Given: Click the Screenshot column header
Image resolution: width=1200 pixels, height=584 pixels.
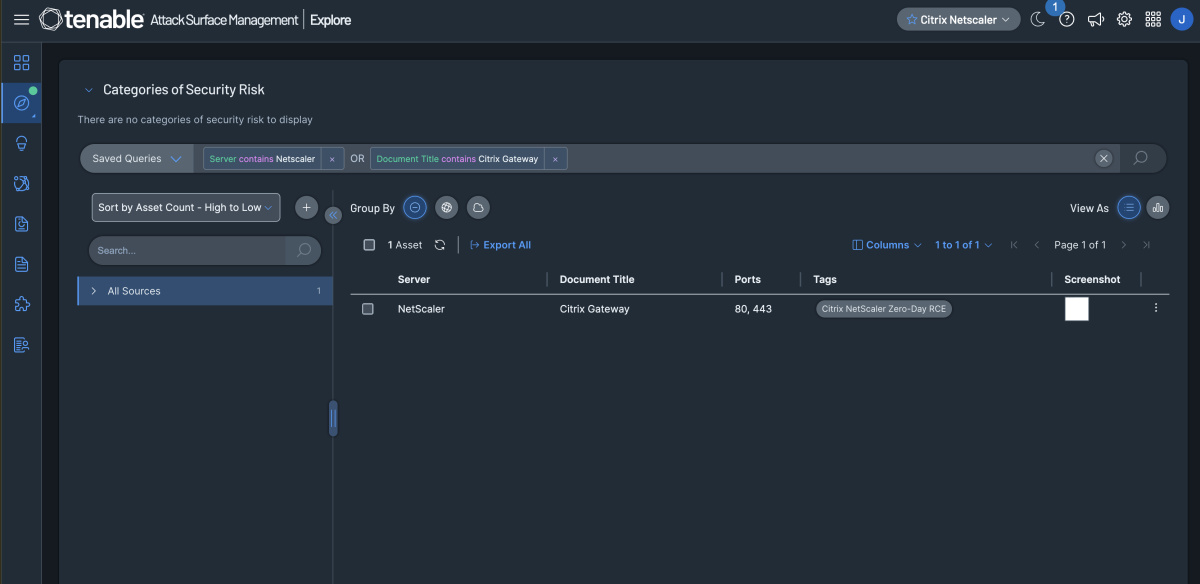Looking at the screenshot, I should 1092,279.
